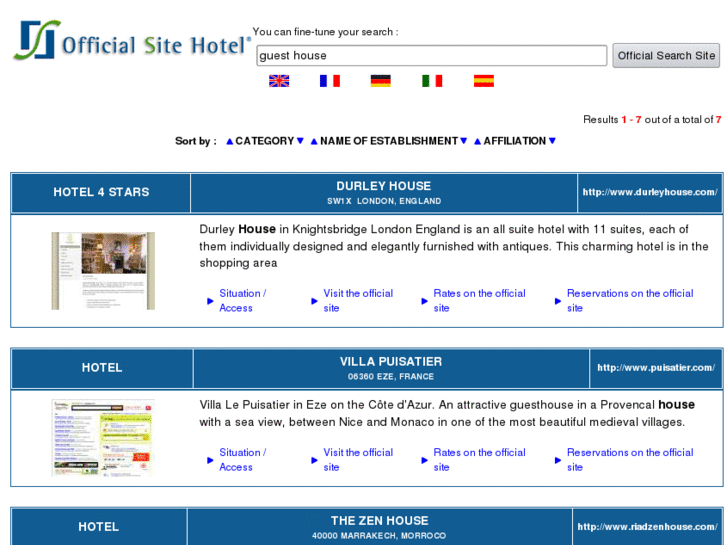
Task: Click the 06360 EZE, FRANCE address text
Action: (x=391, y=377)
